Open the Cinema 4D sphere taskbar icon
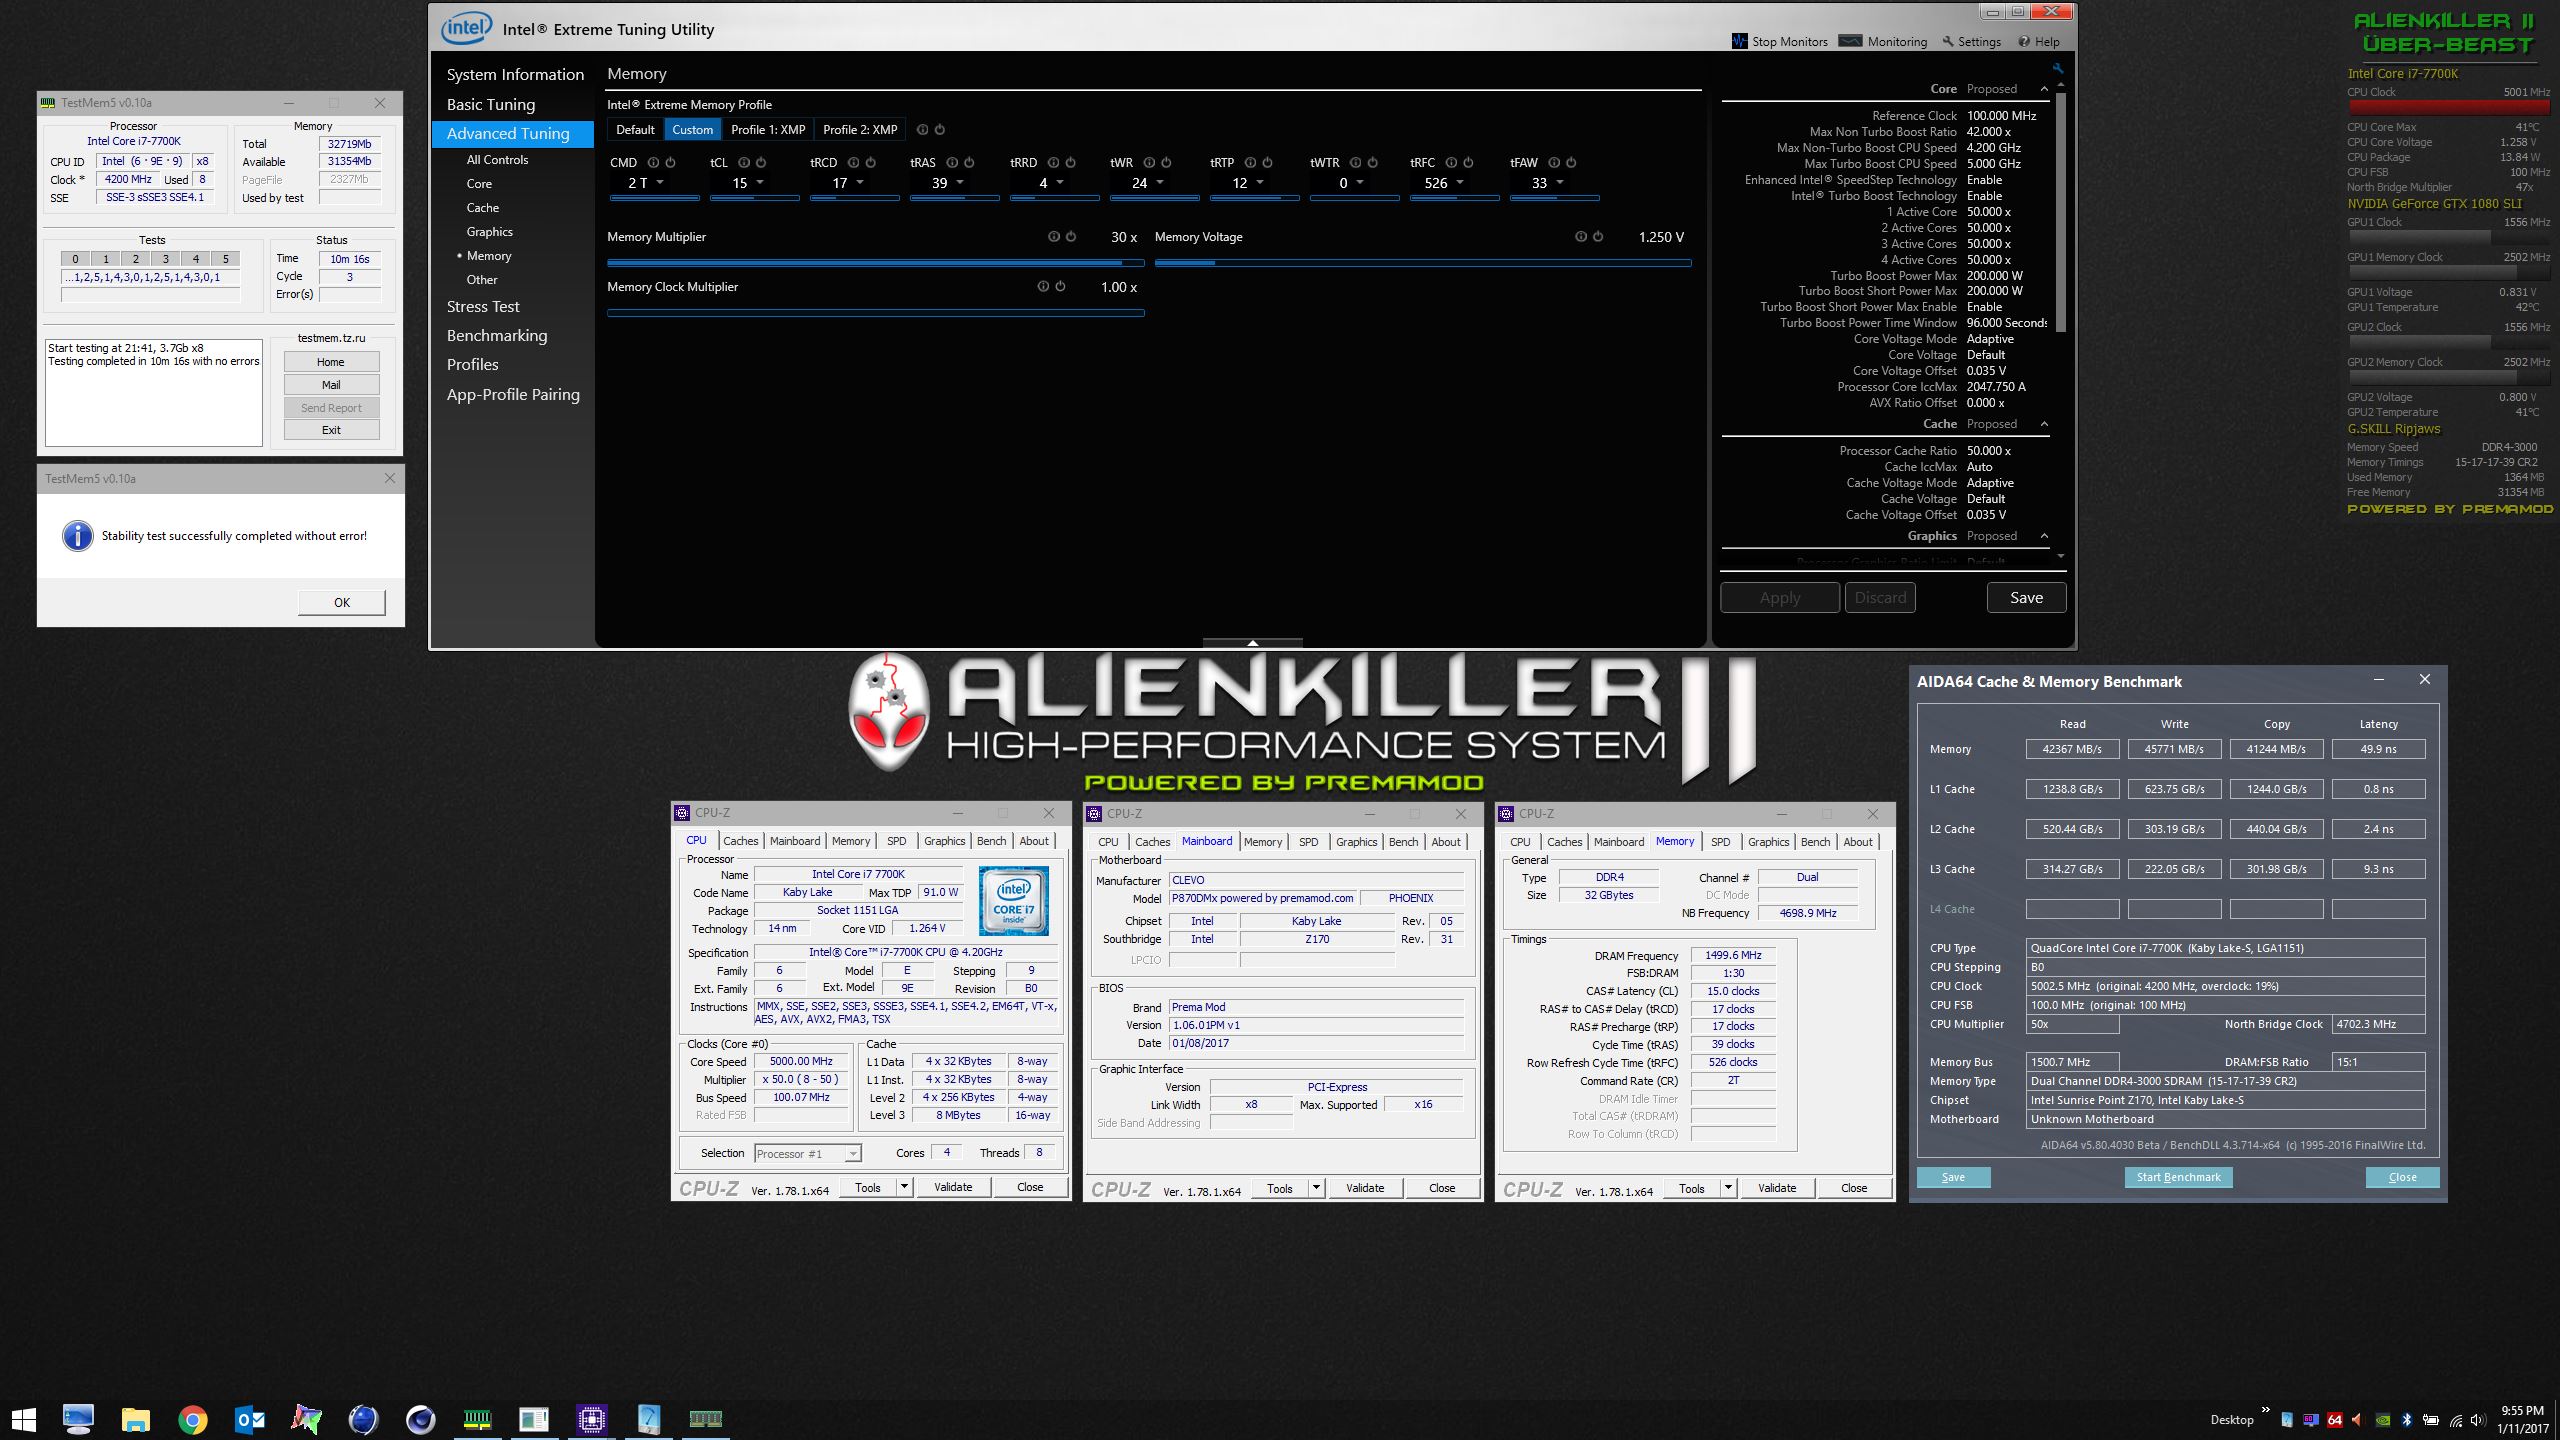This screenshot has width=2560, height=1440. click(x=420, y=1419)
